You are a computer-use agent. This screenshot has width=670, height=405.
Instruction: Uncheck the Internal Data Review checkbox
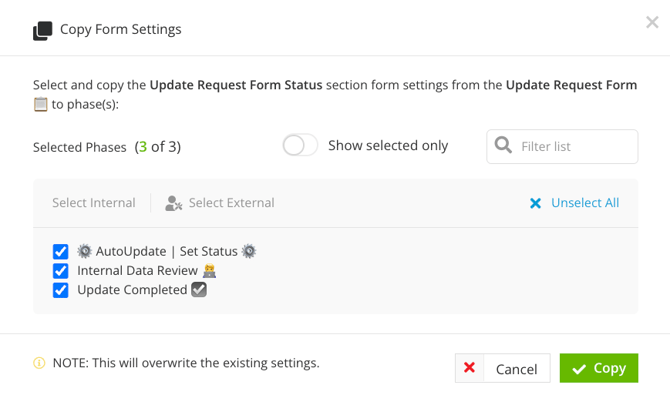(x=61, y=271)
